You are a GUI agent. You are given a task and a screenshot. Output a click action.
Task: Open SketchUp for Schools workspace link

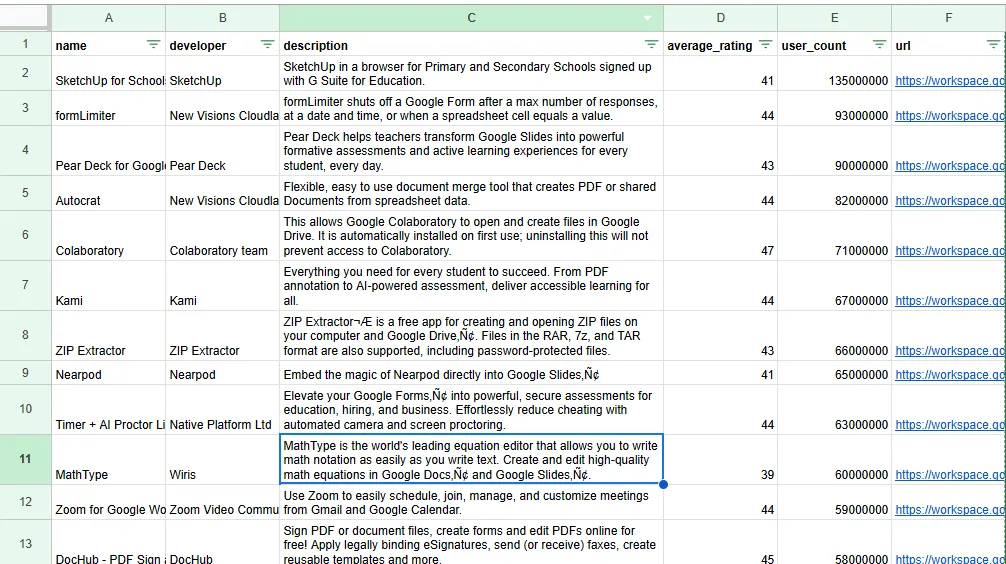coord(950,81)
